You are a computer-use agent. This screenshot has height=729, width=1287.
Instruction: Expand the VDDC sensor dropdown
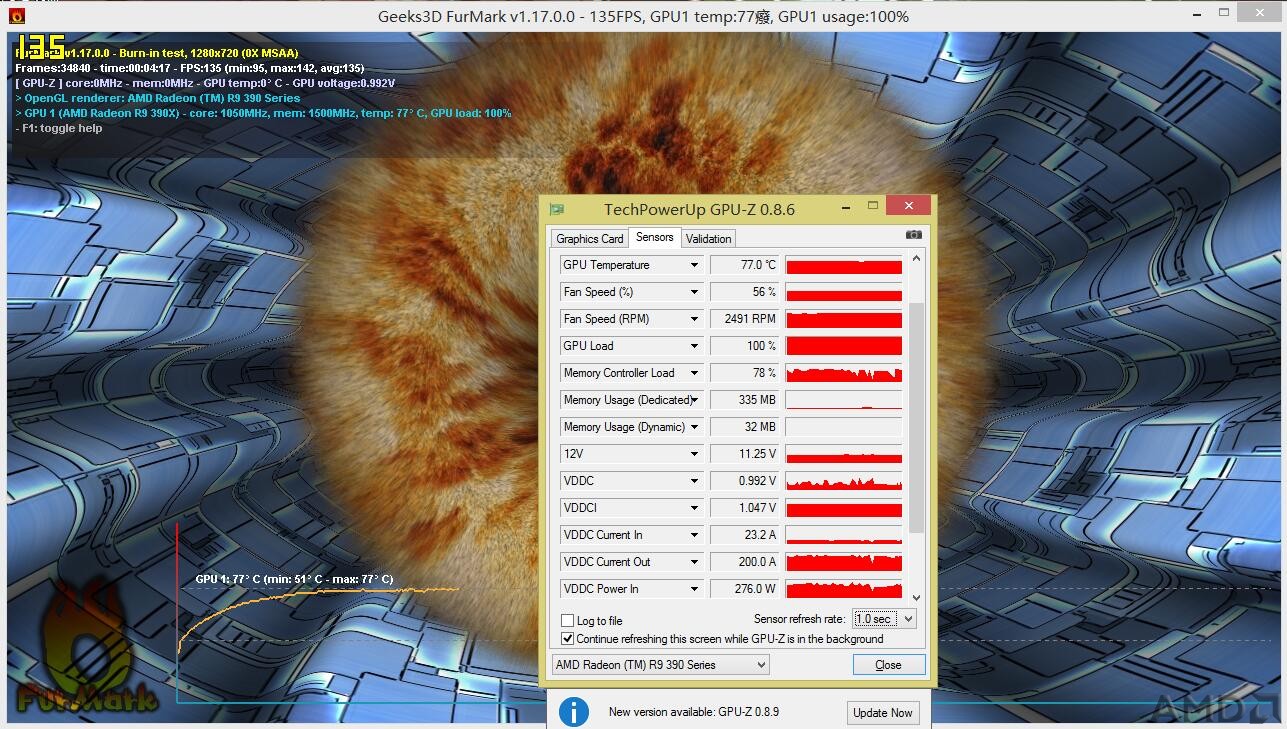[x=694, y=481]
